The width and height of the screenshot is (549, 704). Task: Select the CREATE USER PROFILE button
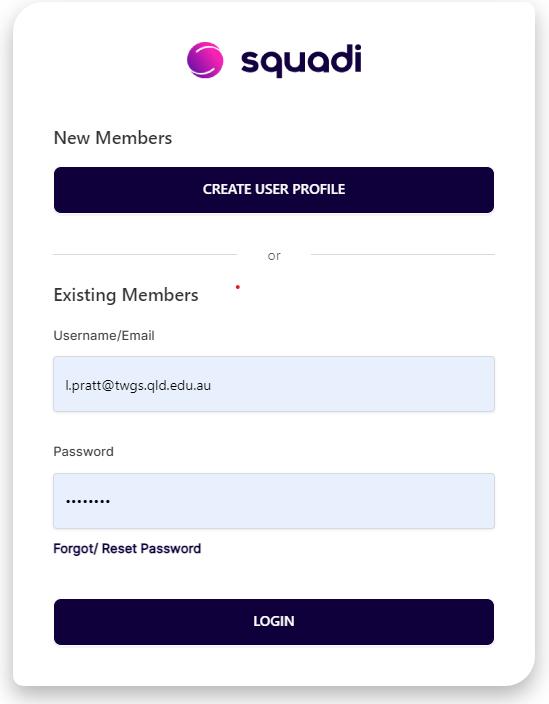point(274,190)
